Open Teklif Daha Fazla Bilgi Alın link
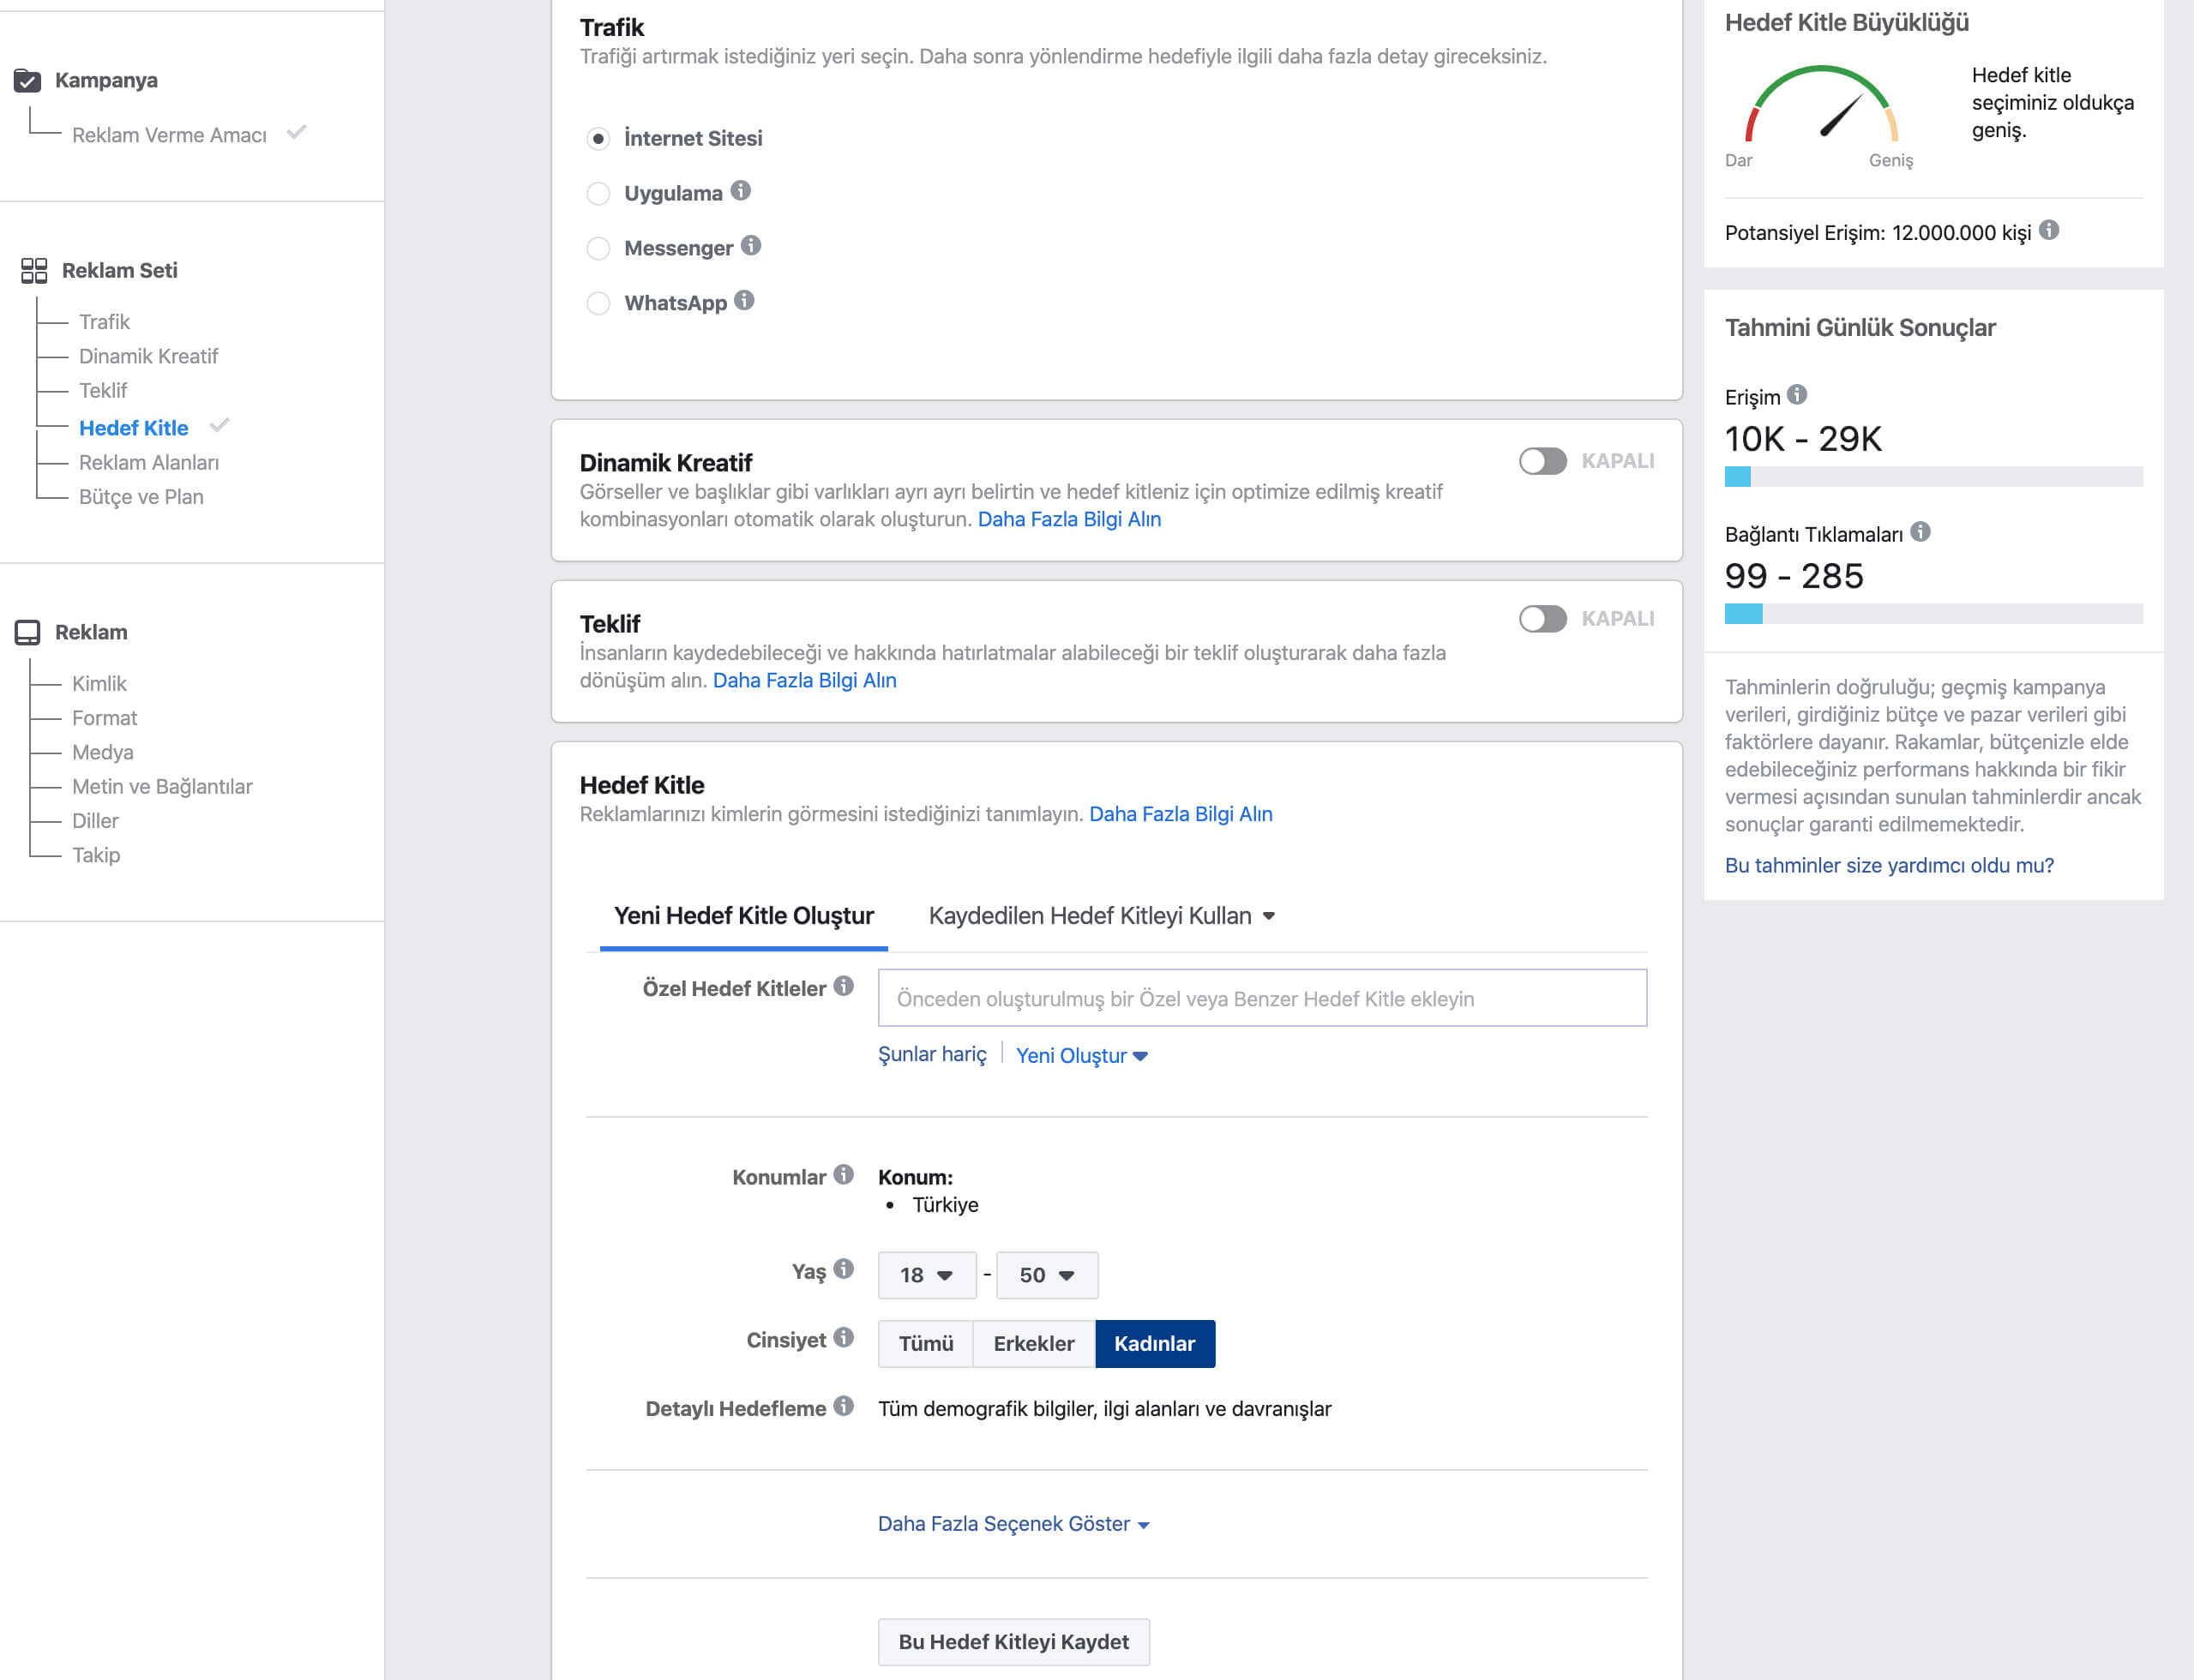 (x=804, y=680)
